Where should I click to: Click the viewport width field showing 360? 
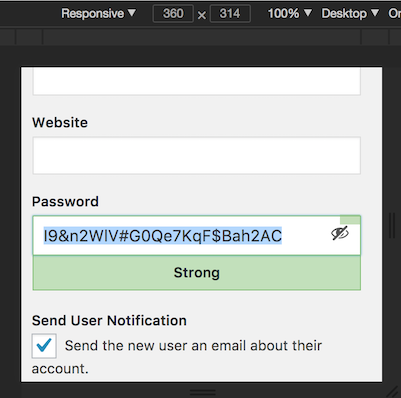[173, 14]
